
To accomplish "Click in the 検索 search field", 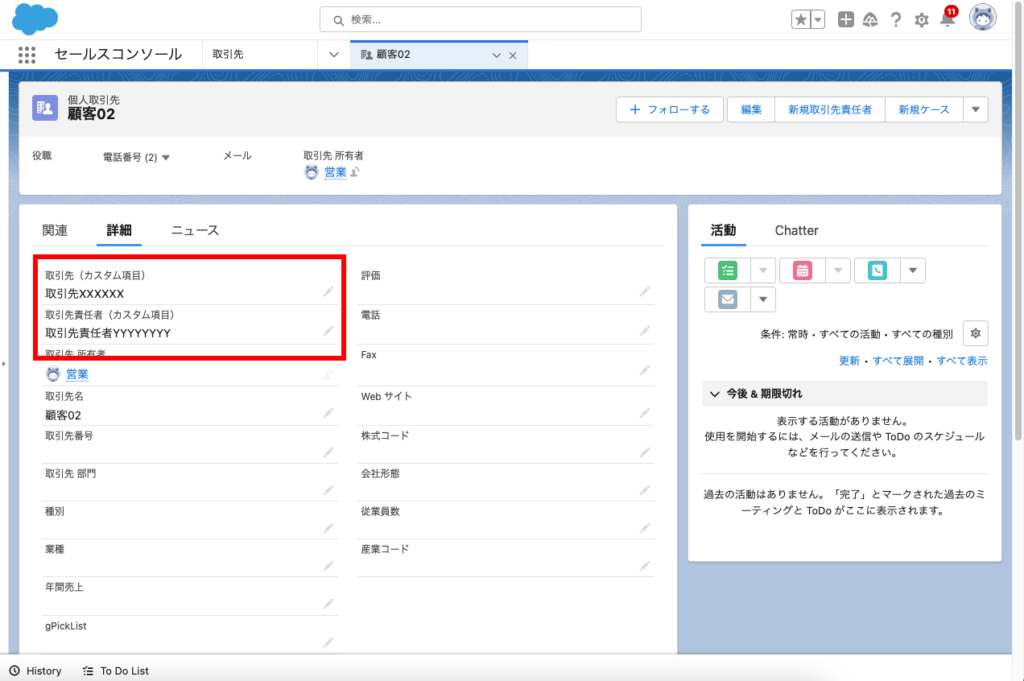I will click(480, 20).
